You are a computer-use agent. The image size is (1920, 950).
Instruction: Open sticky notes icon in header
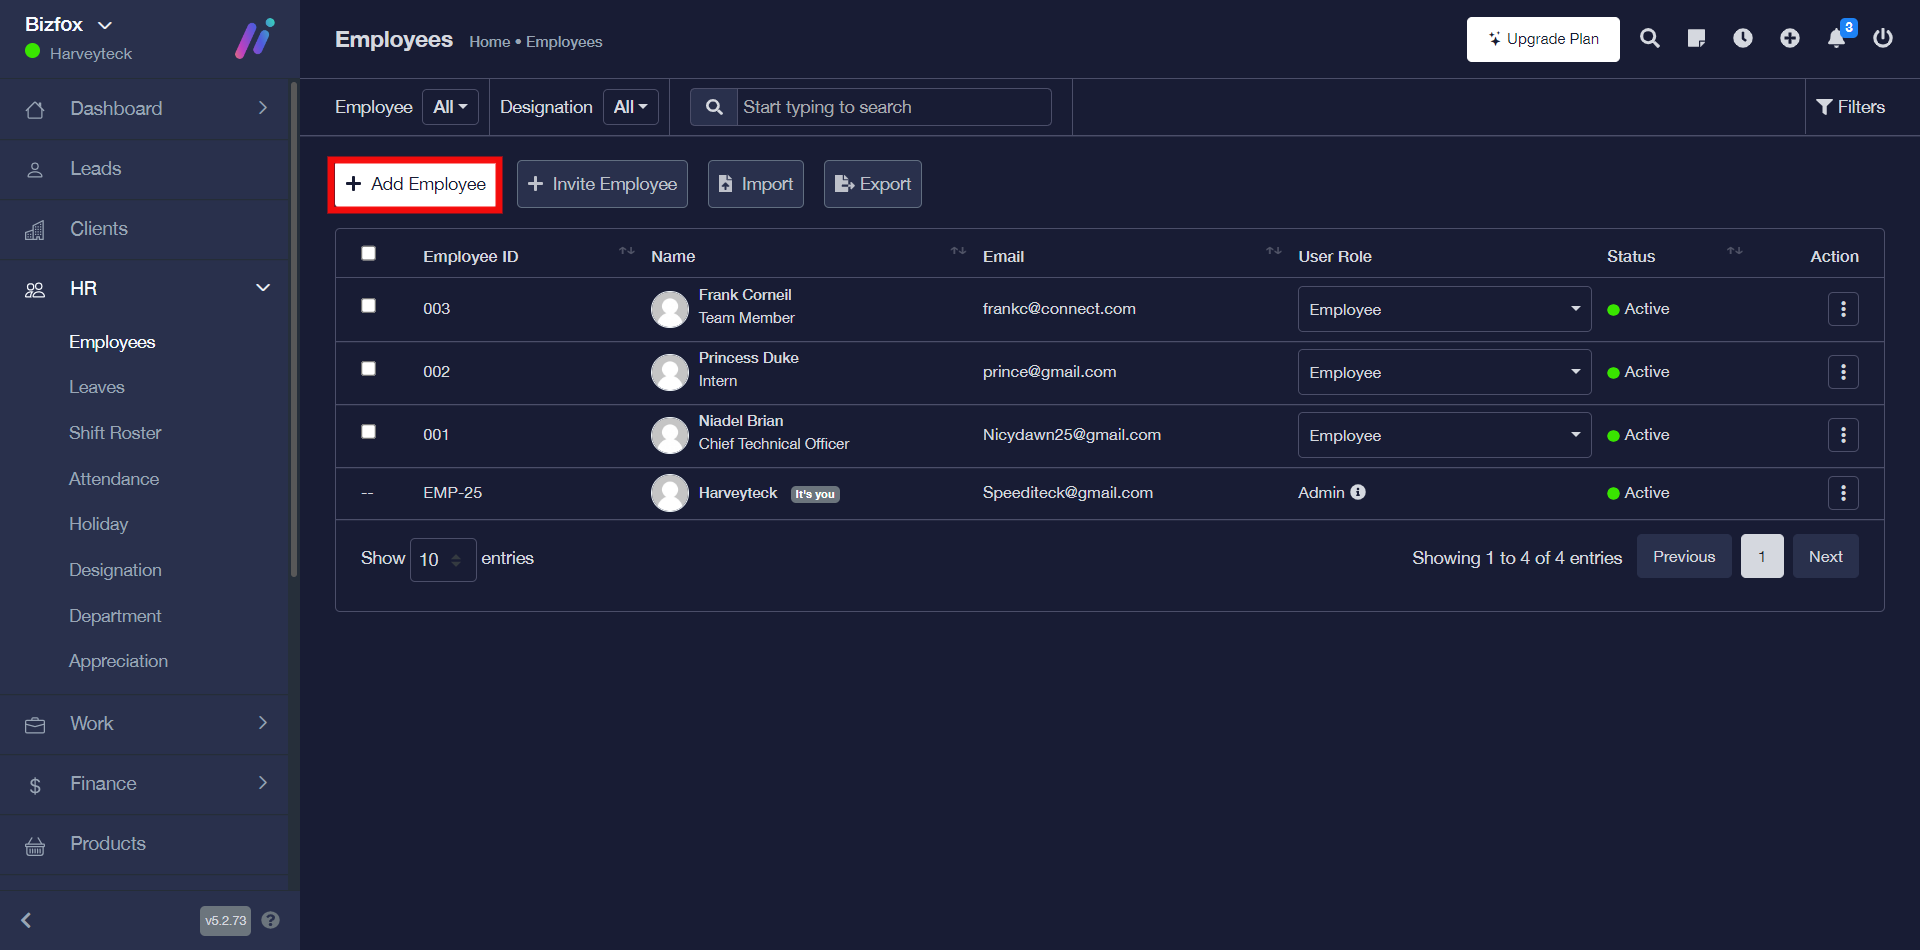pos(1696,39)
